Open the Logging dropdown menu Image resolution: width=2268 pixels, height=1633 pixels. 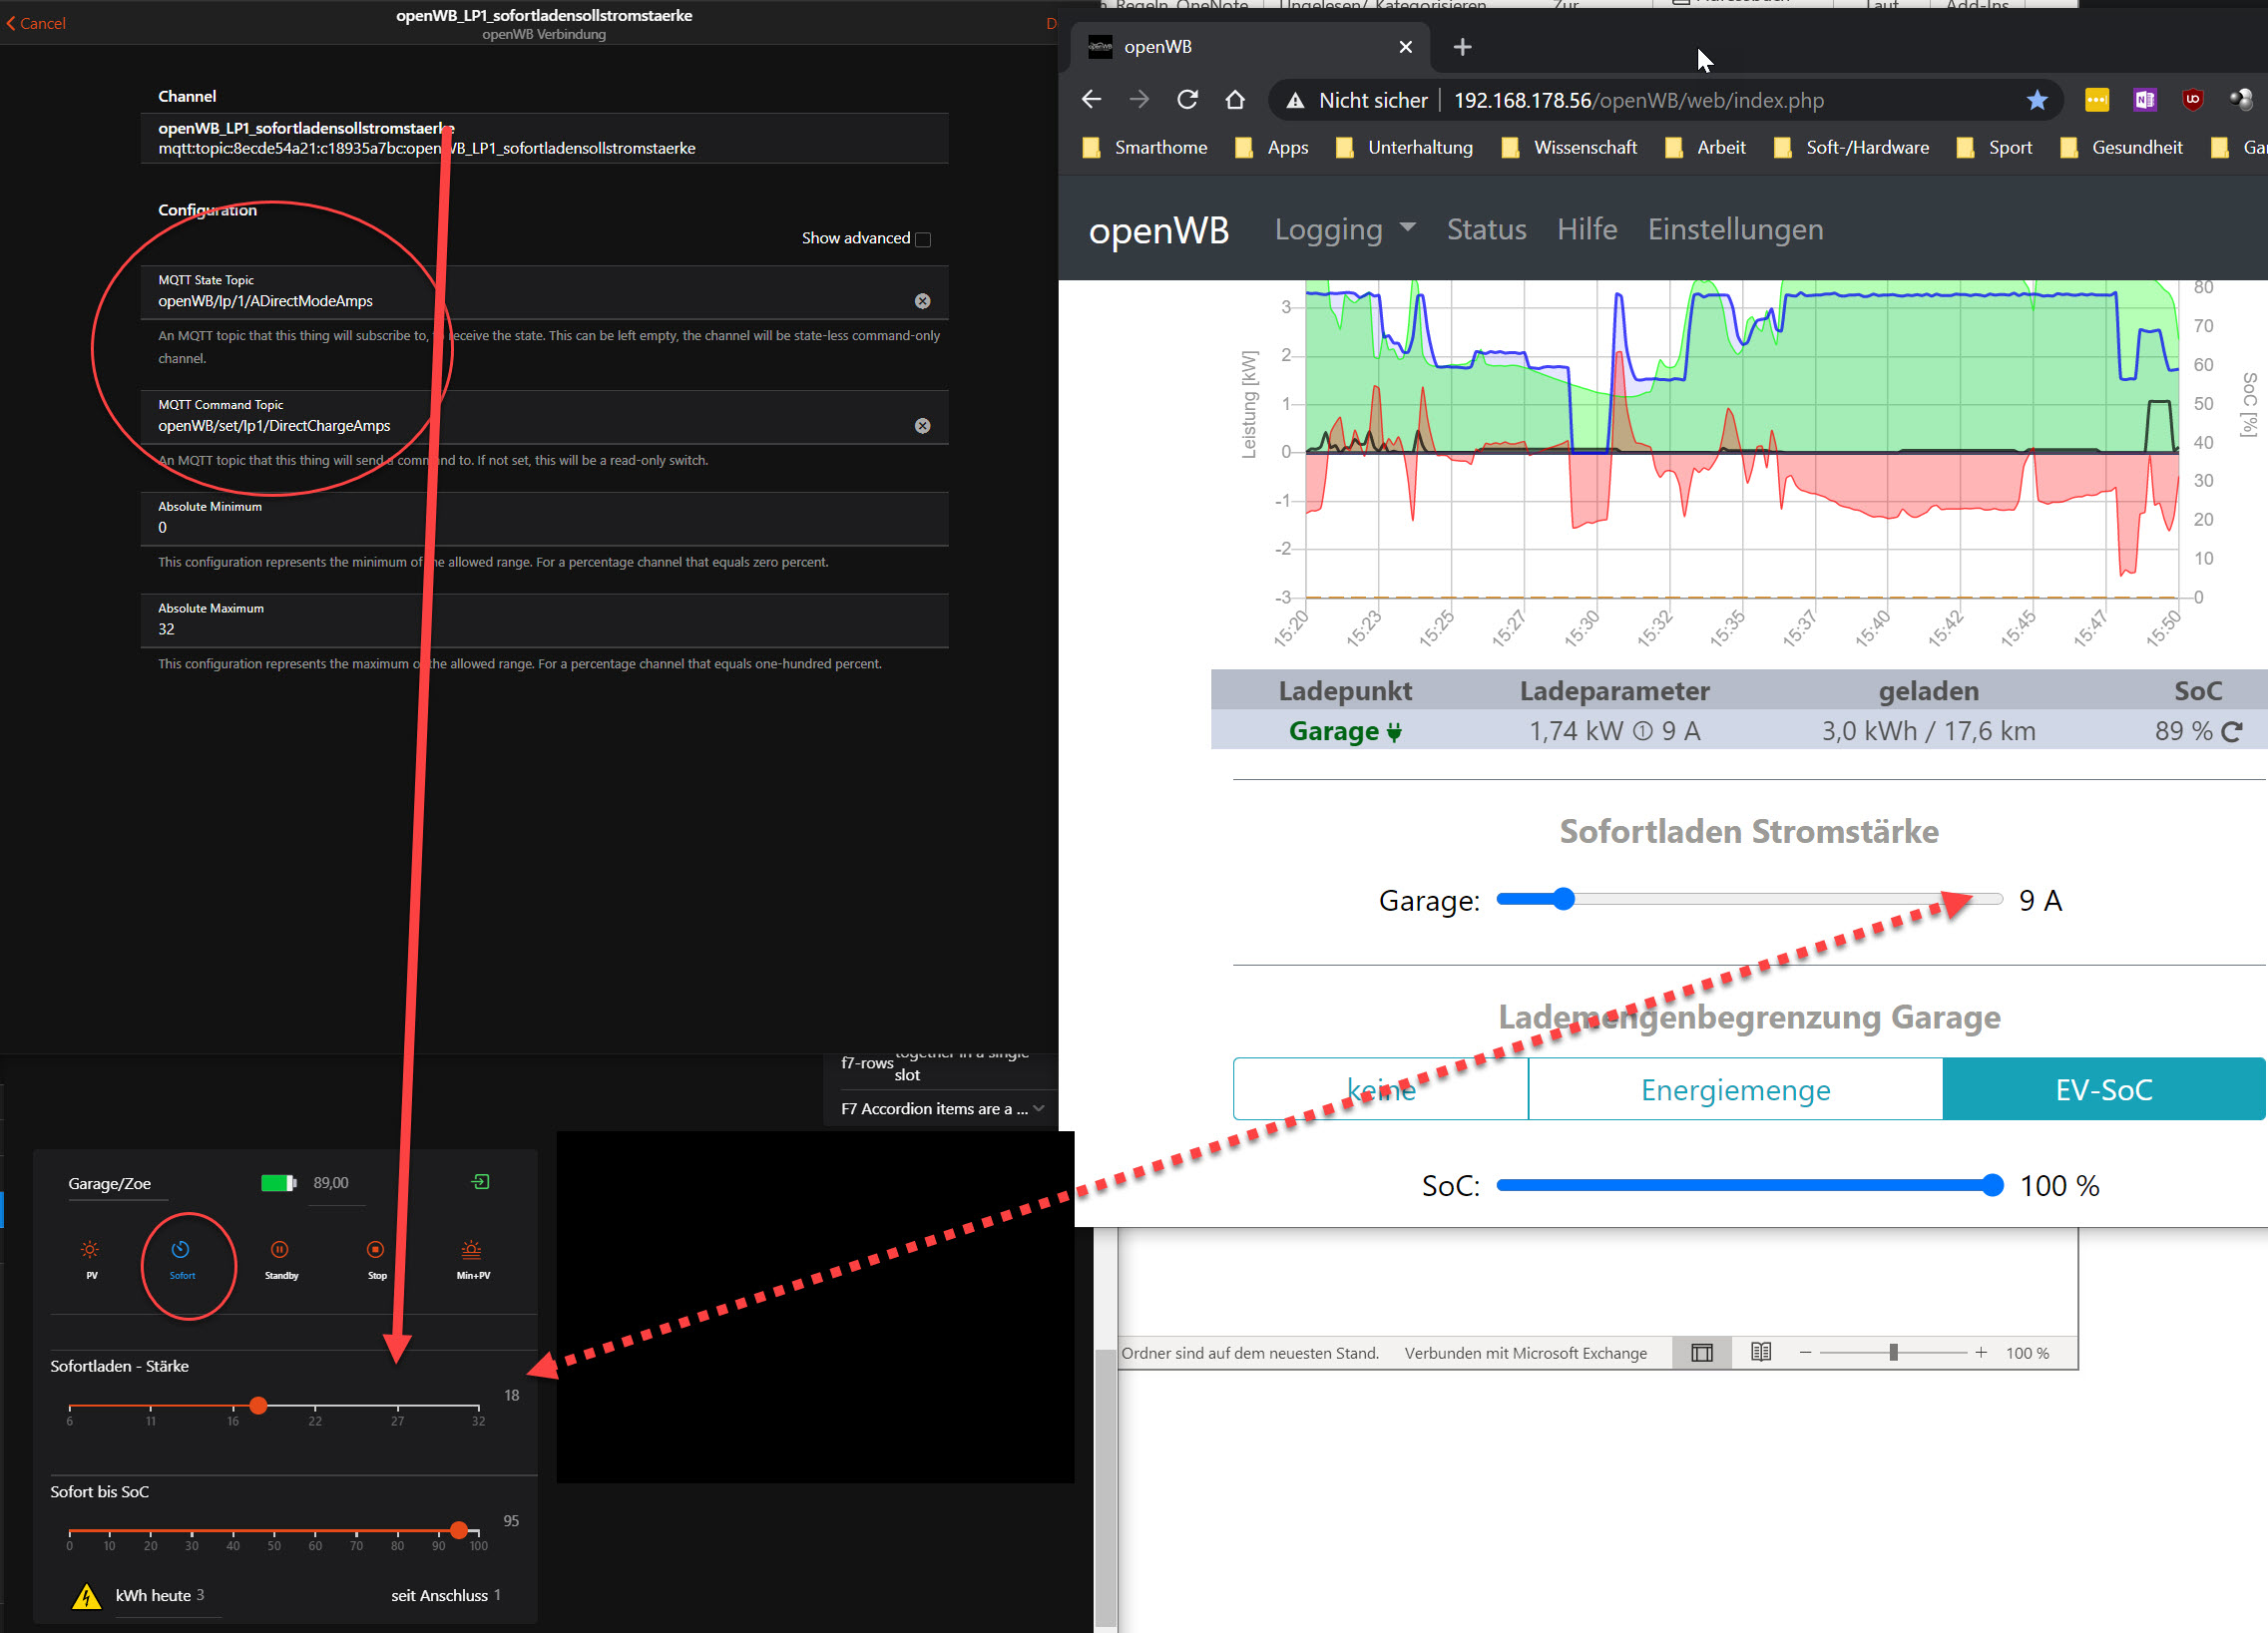(1344, 229)
